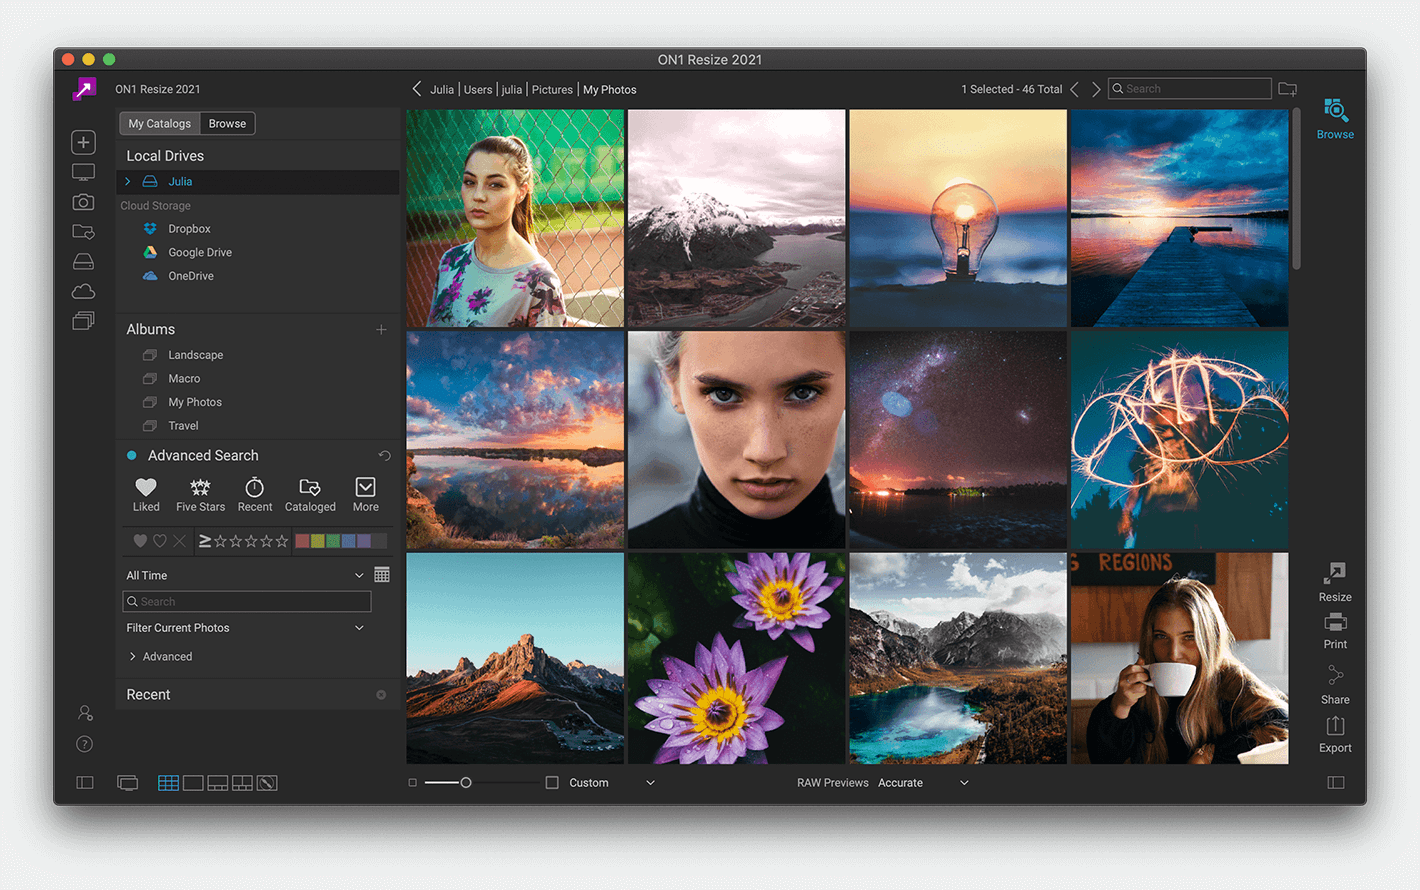Image resolution: width=1420 pixels, height=890 pixels.
Task: Filter by green color label
Action: pos(333,541)
